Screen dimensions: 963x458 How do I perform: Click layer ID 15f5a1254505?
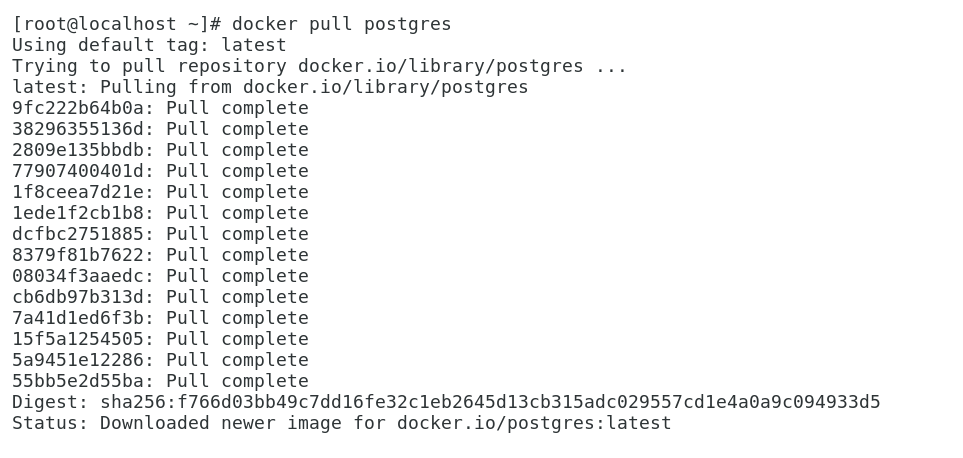click(x=83, y=339)
